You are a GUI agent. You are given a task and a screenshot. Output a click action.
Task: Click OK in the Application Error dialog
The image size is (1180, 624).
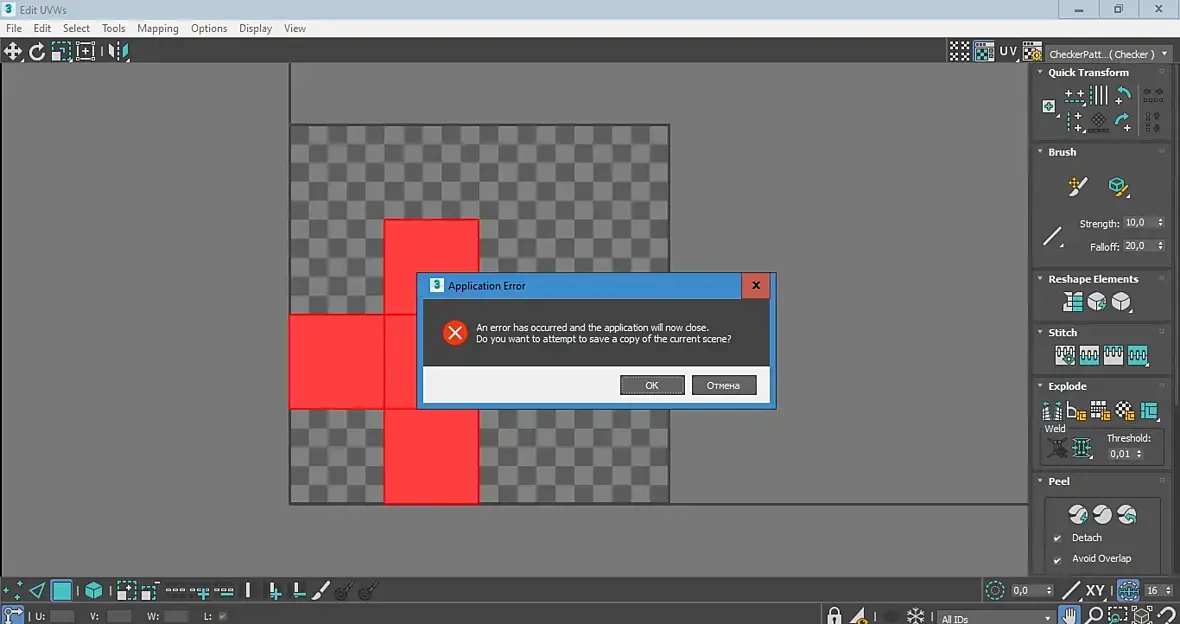coord(652,385)
